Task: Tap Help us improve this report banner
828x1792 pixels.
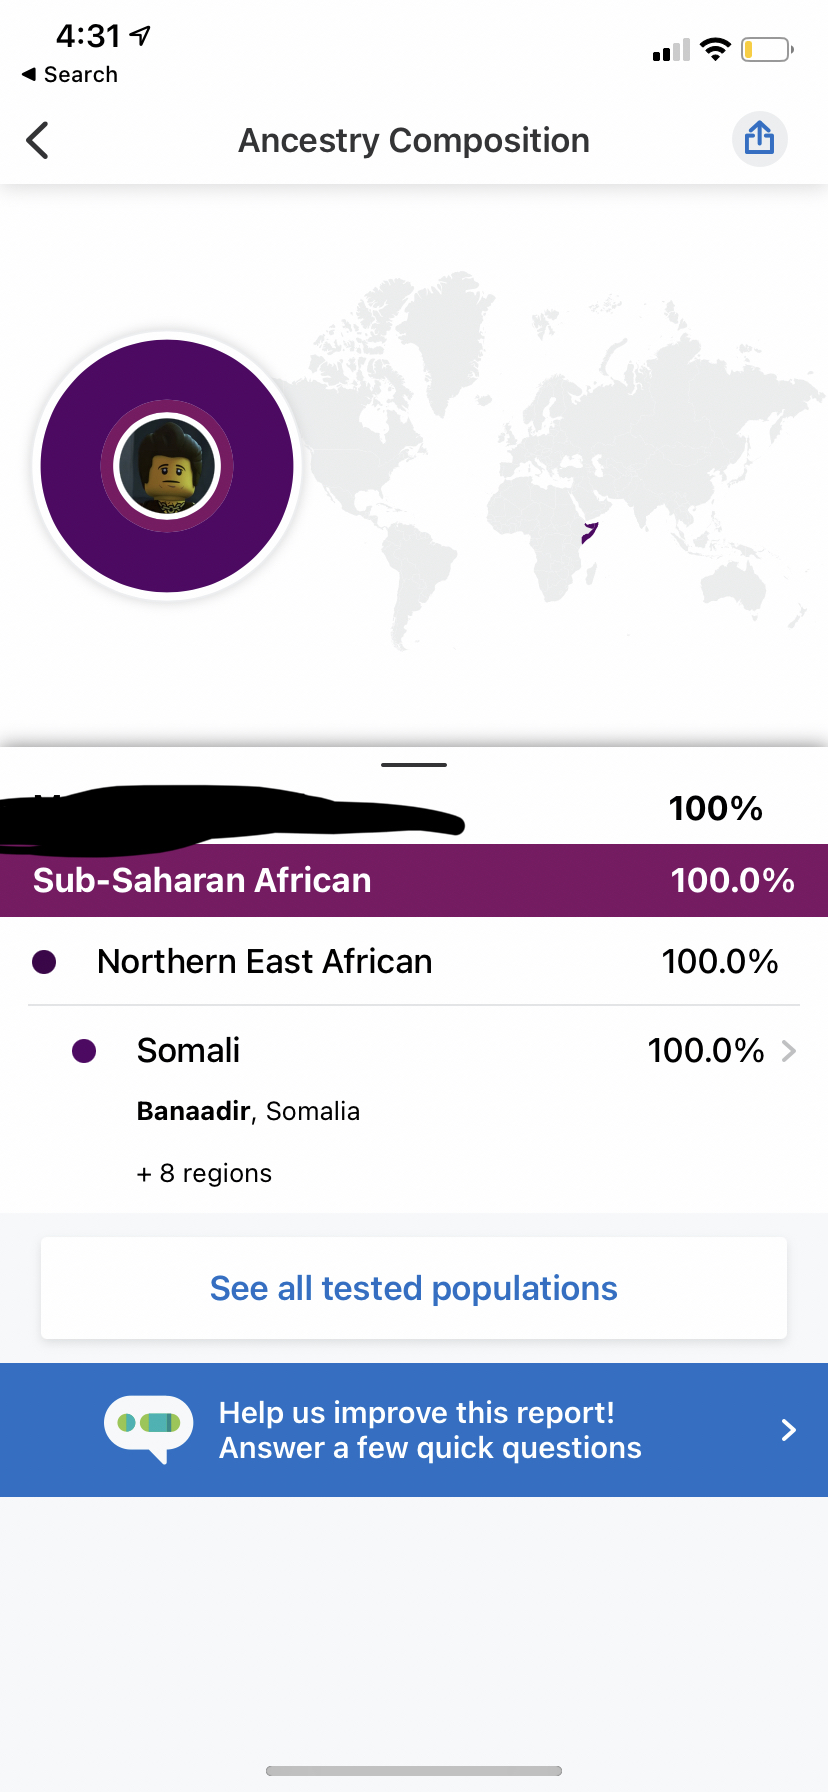Action: tap(430, 1430)
